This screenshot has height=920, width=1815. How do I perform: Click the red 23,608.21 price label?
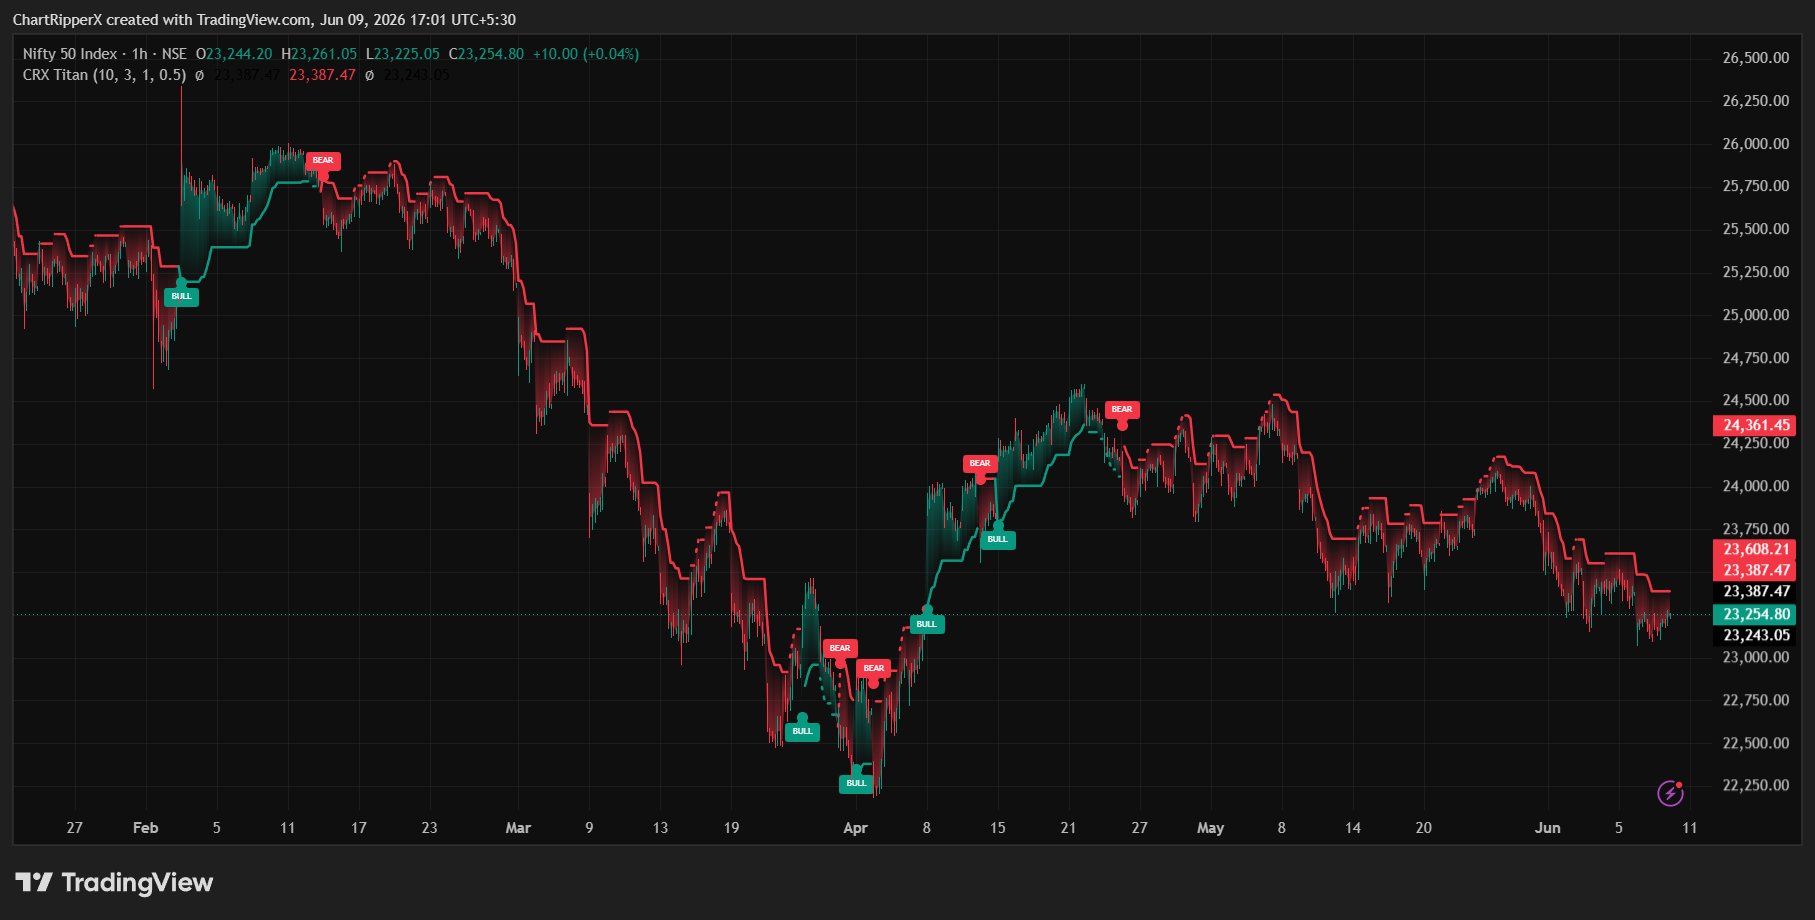(x=1755, y=549)
